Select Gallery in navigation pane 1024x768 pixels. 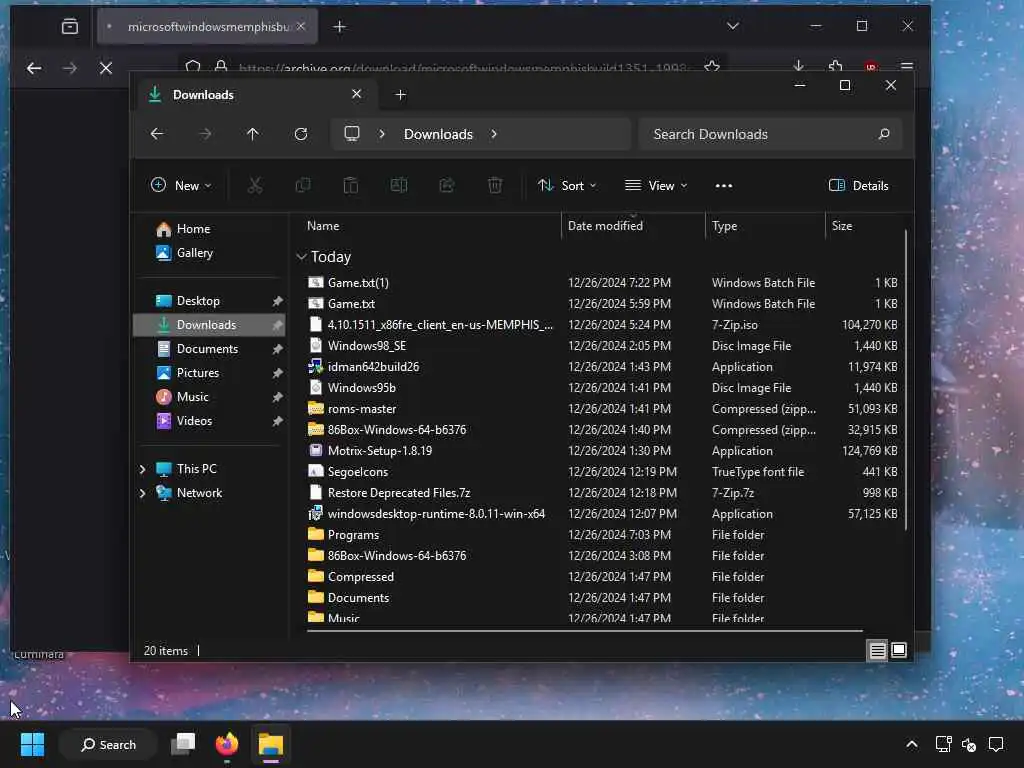(x=195, y=253)
